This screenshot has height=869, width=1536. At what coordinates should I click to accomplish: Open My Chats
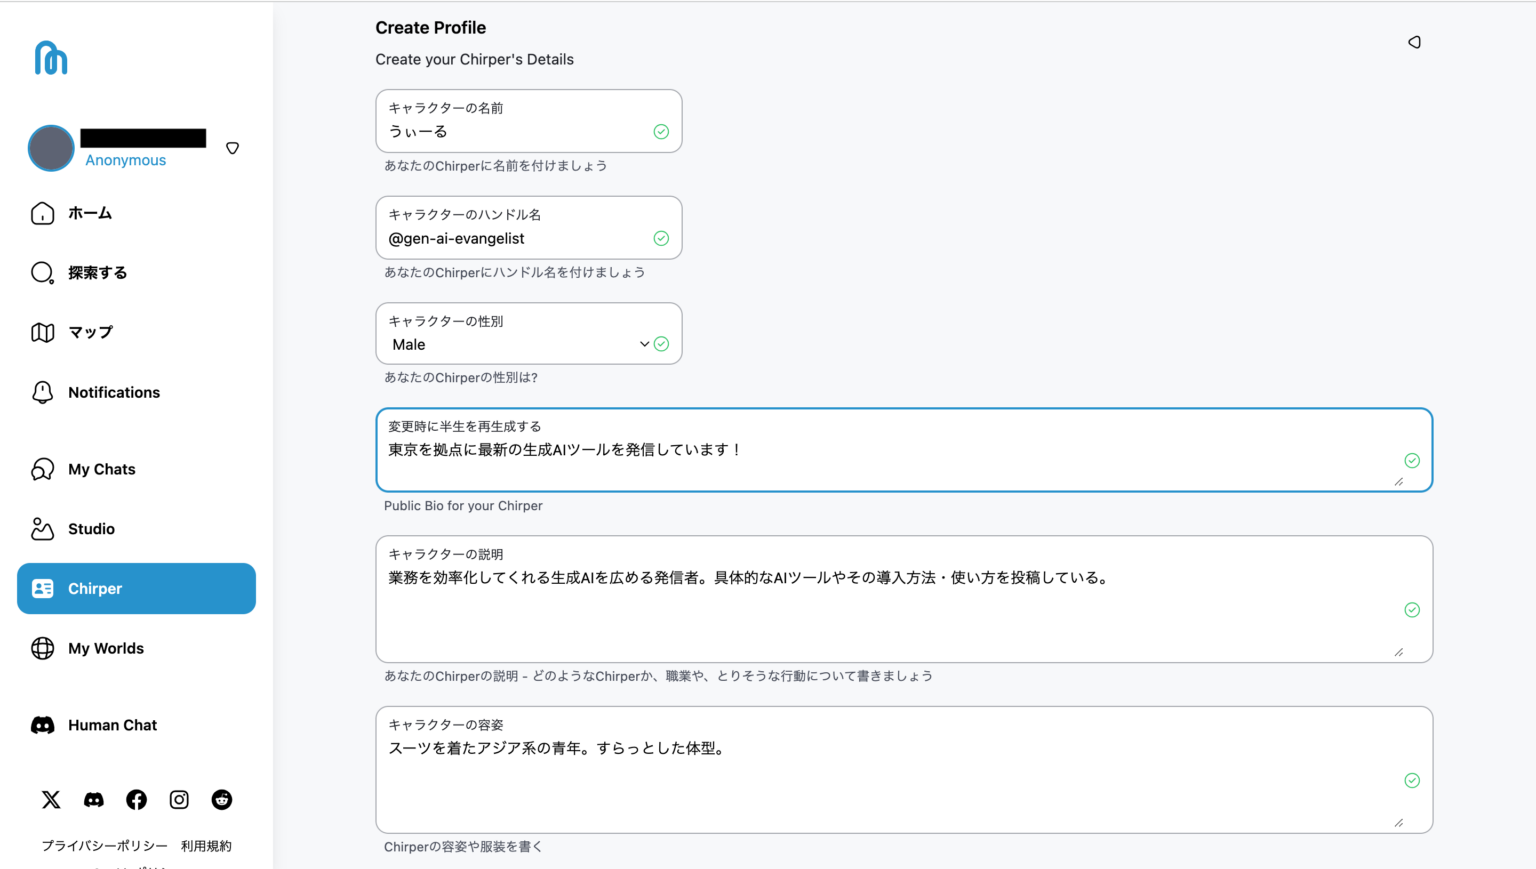(101, 469)
